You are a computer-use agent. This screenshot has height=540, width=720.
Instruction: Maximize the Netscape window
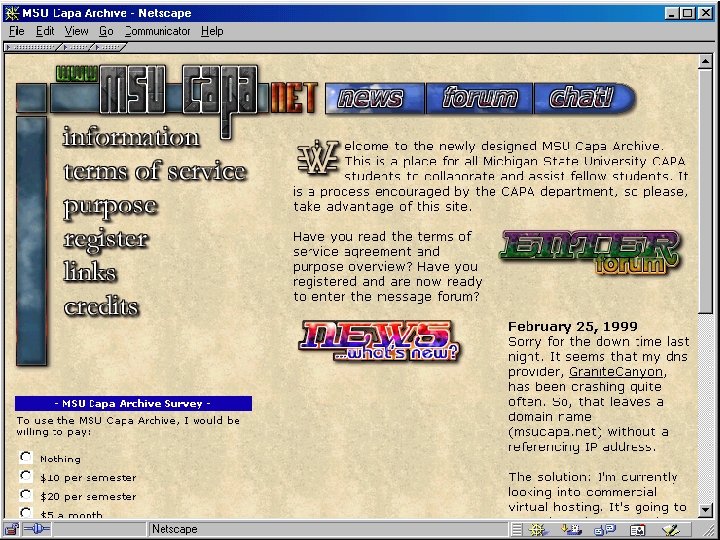tap(687, 13)
